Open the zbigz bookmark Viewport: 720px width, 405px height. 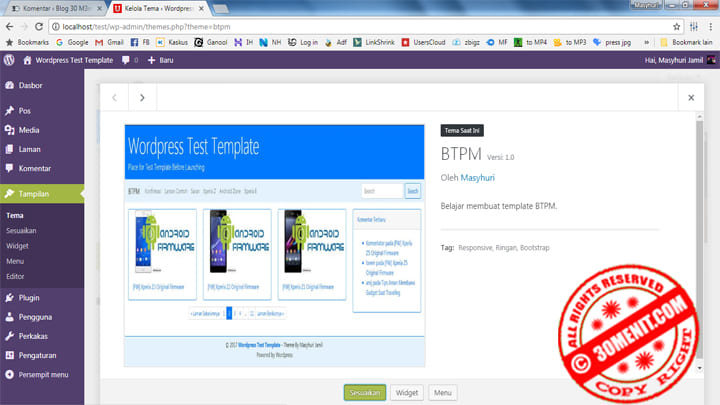pos(466,42)
